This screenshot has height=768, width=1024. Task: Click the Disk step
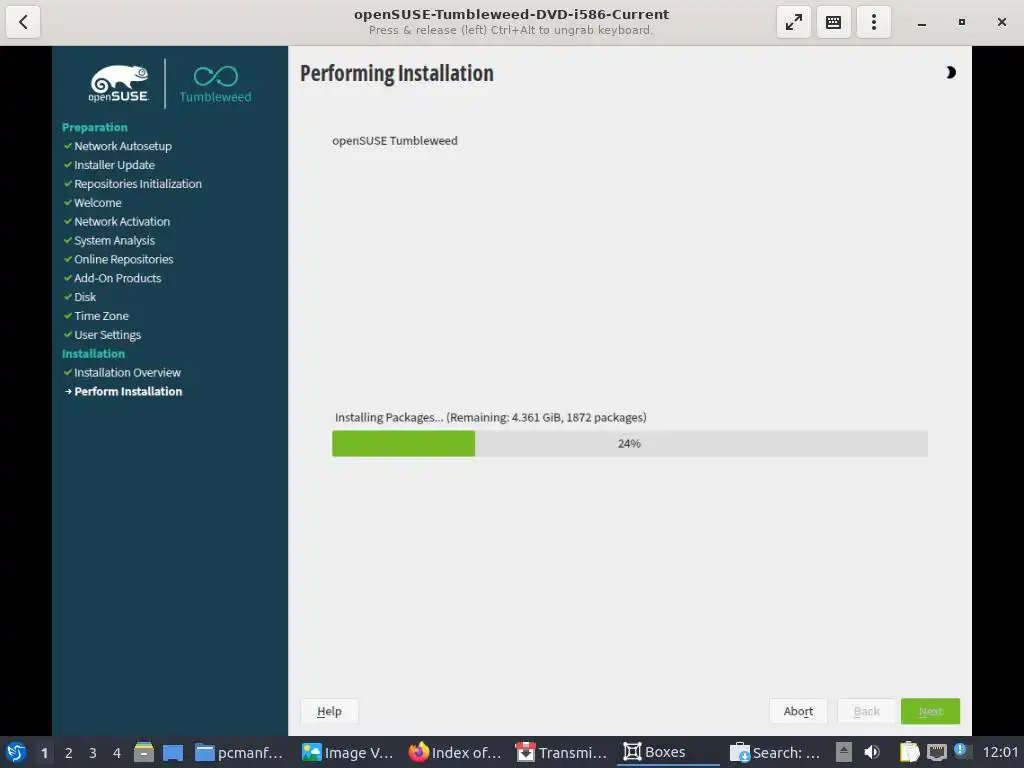click(85, 297)
